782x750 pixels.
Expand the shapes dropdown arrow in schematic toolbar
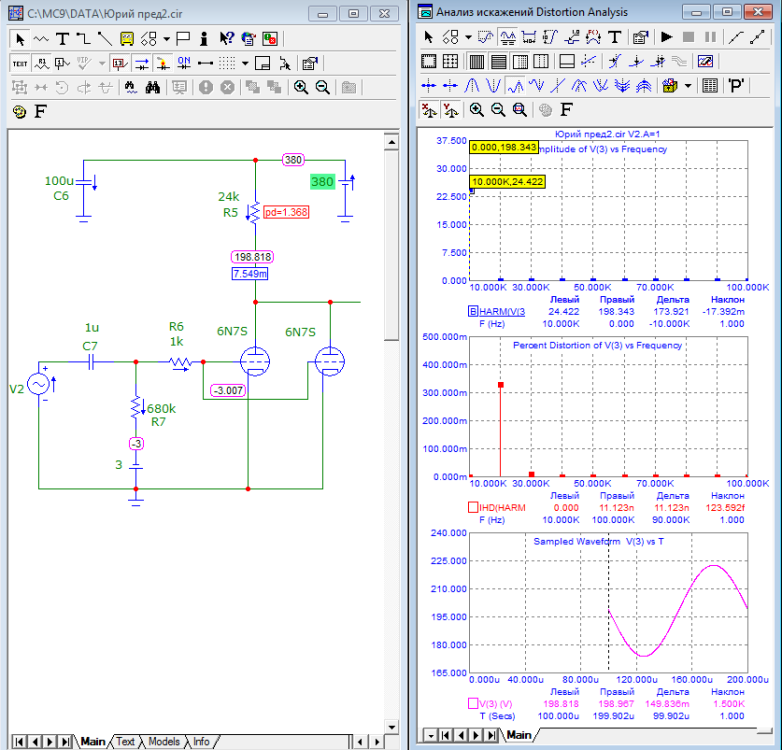(166, 39)
